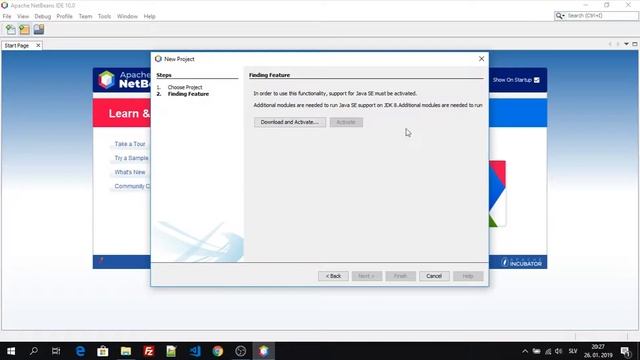Close New Project dialog with X
Screen dimensions: 640x360
(482, 59)
